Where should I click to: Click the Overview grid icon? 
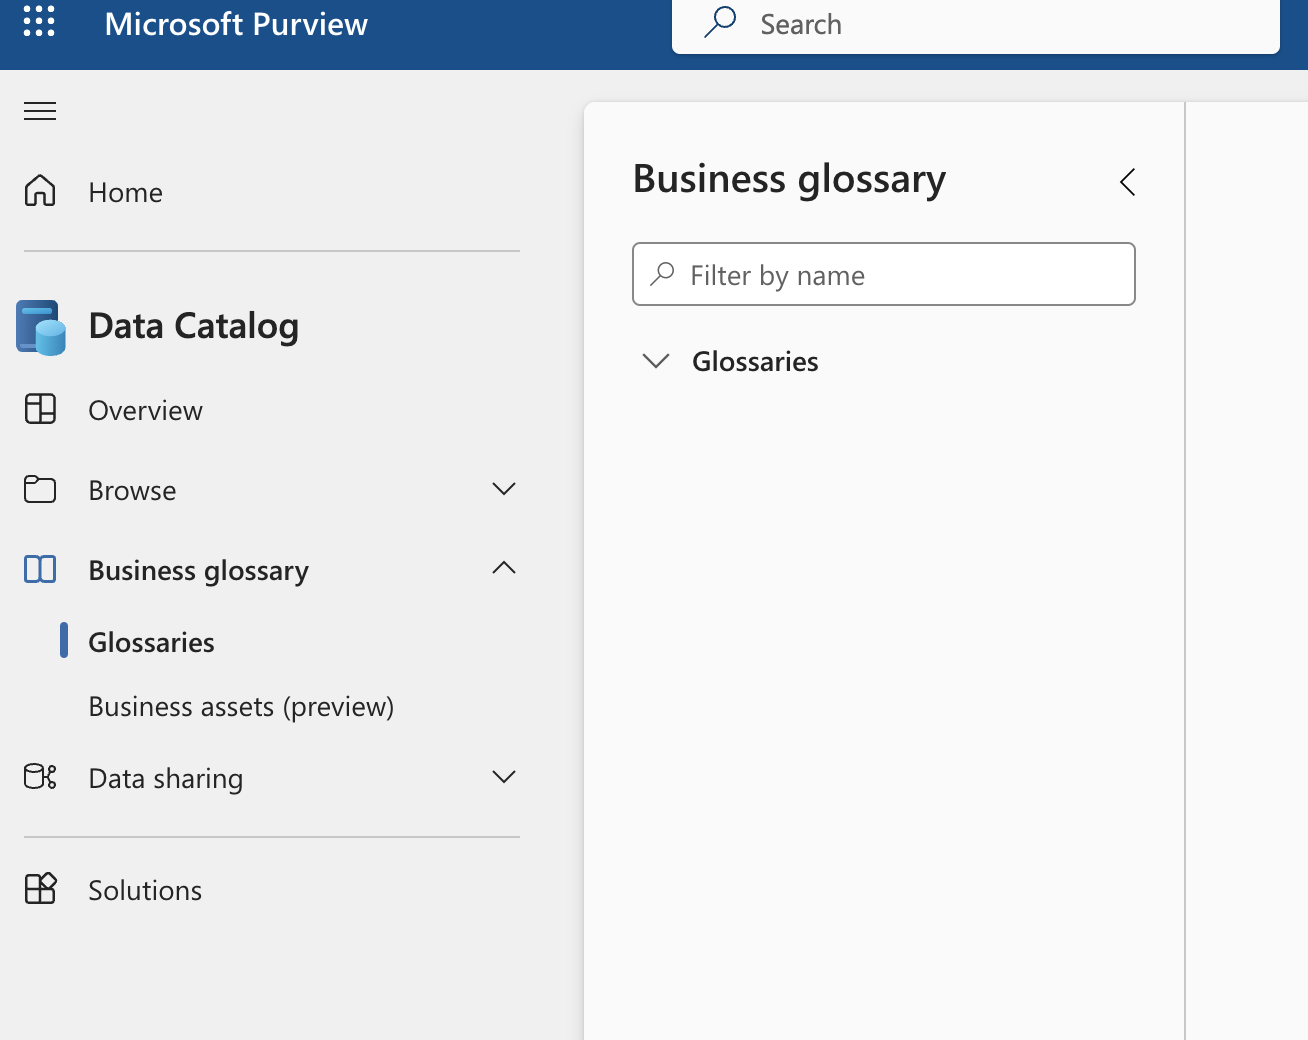(x=40, y=409)
